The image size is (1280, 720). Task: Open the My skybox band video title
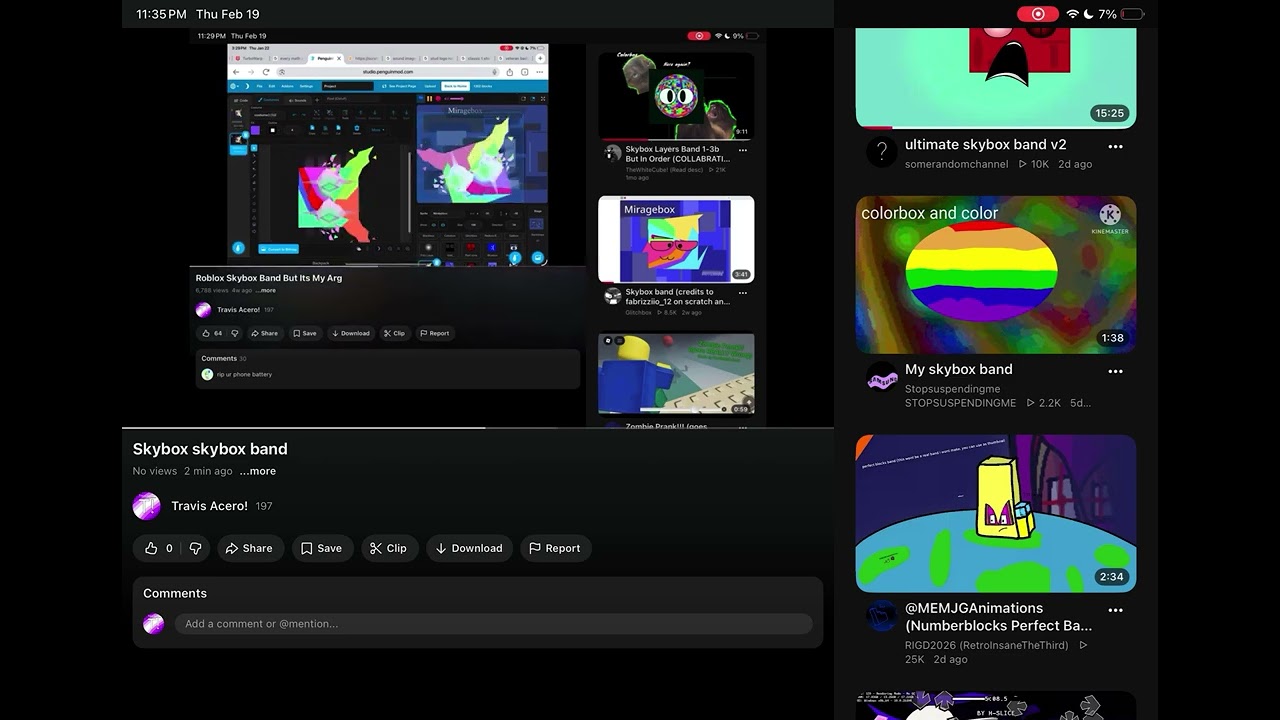(x=959, y=369)
